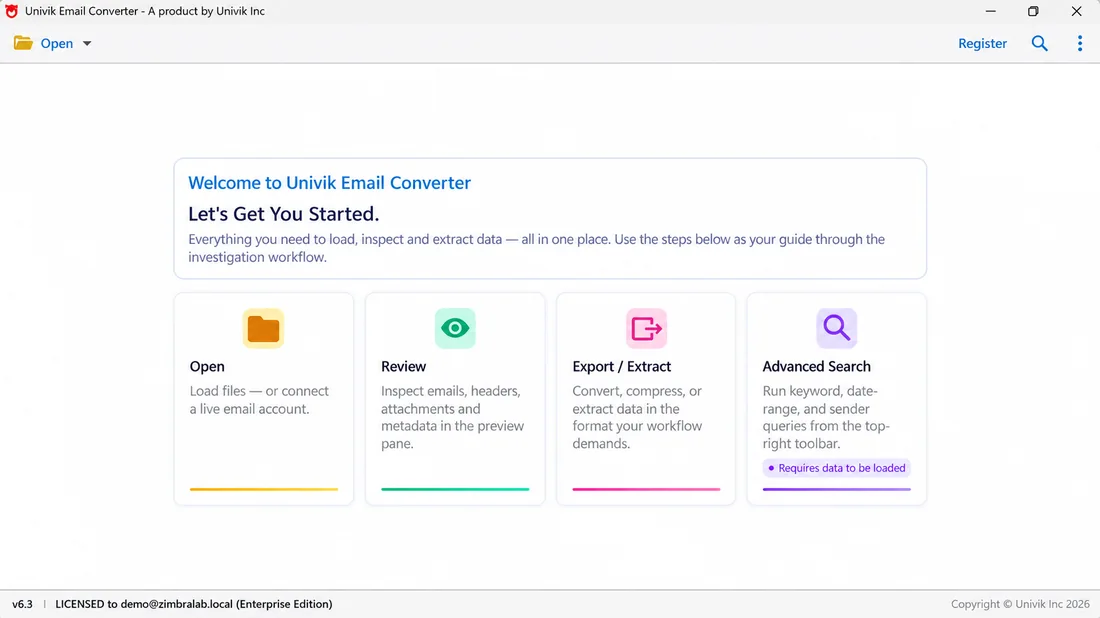Select the Open card title
This screenshot has height=618, width=1100.
207,366
